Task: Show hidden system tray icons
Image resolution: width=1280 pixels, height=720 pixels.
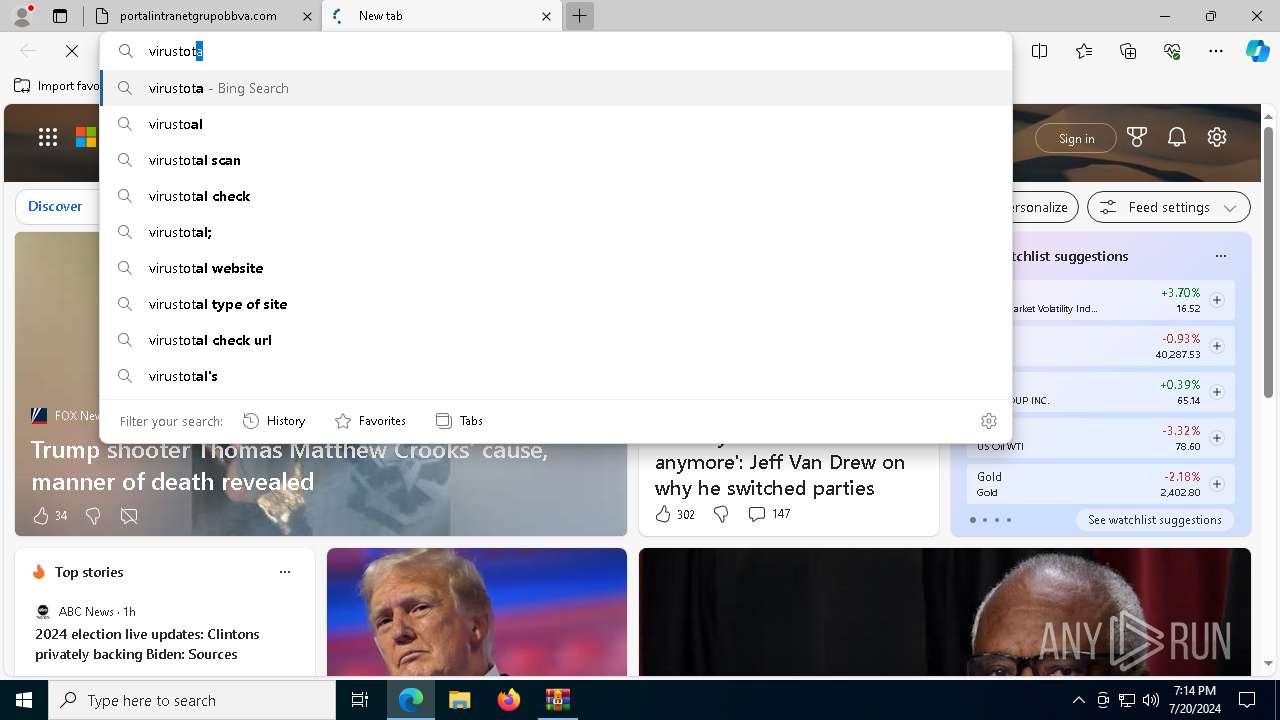Action: coord(1078,700)
